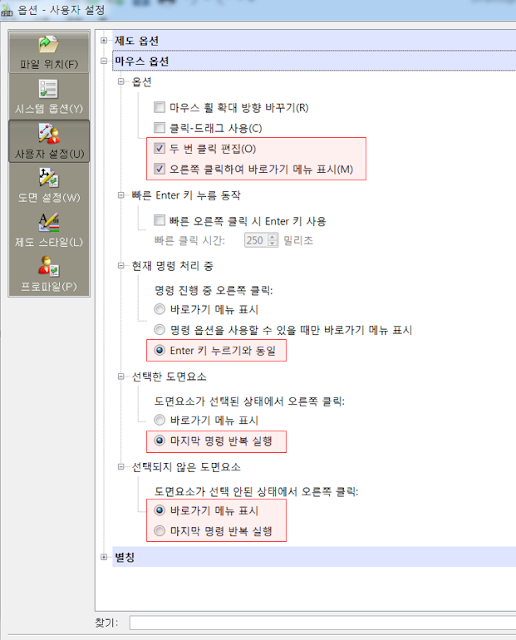This screenshot has width=516, height=640.
Task: Select 바로가기 메뉴 표시 under 선택되지 않은 도면요소
Action: point(159,510)
